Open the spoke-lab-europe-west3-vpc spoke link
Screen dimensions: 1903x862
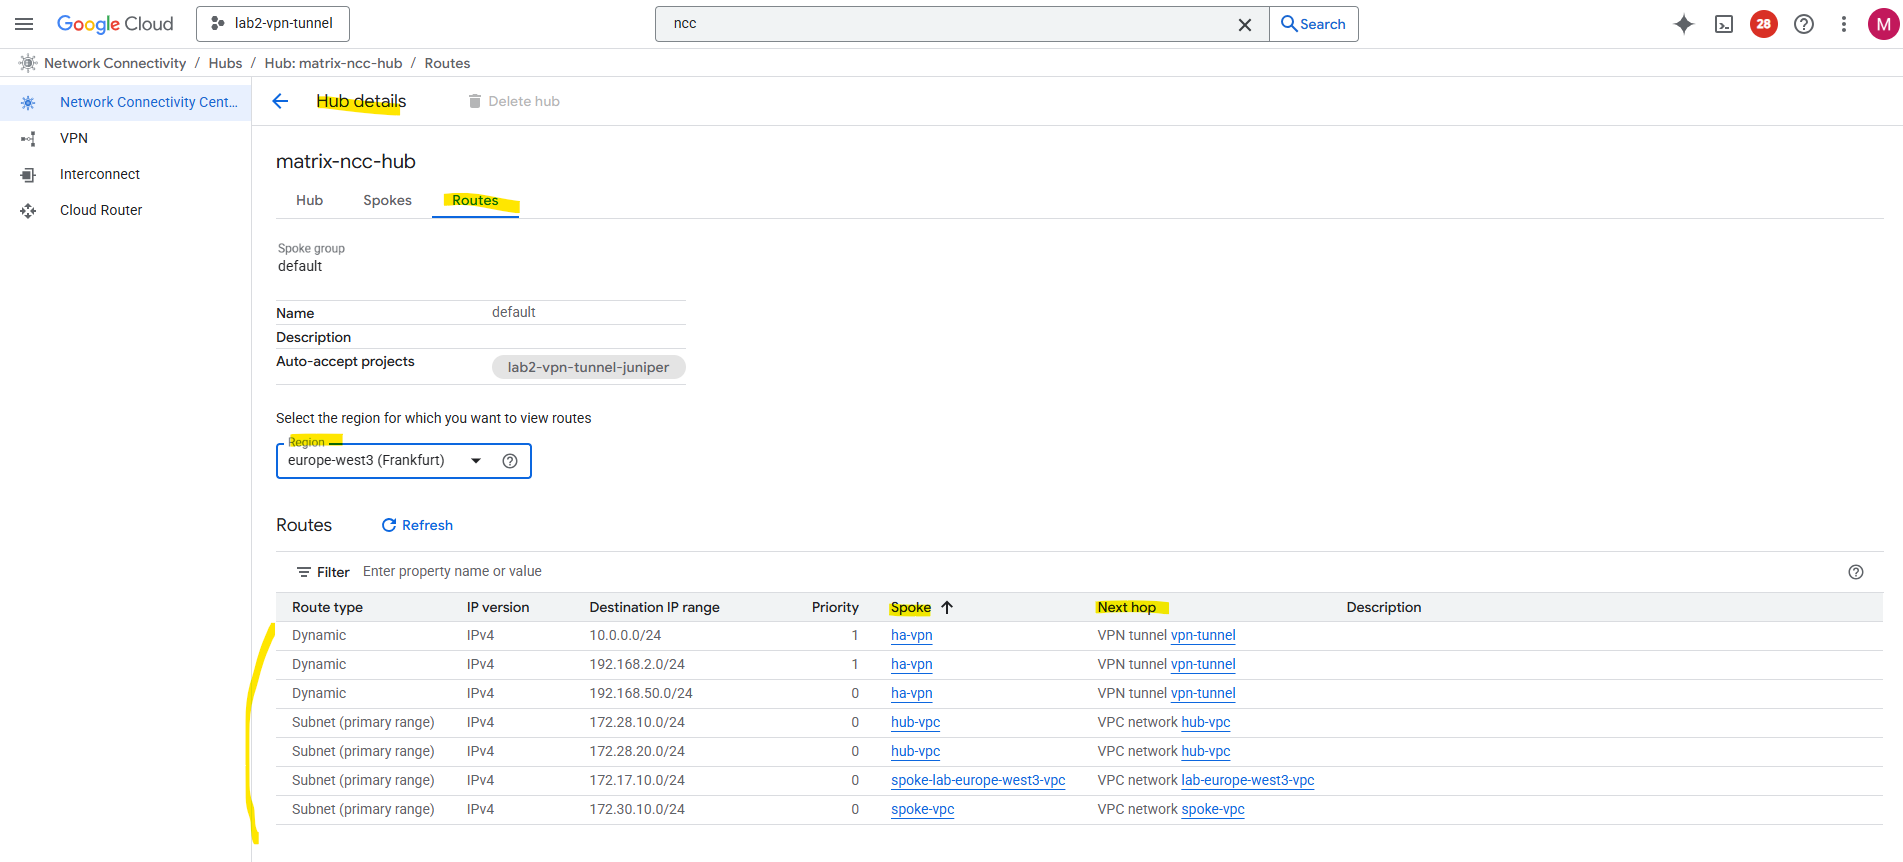point(978,781)
